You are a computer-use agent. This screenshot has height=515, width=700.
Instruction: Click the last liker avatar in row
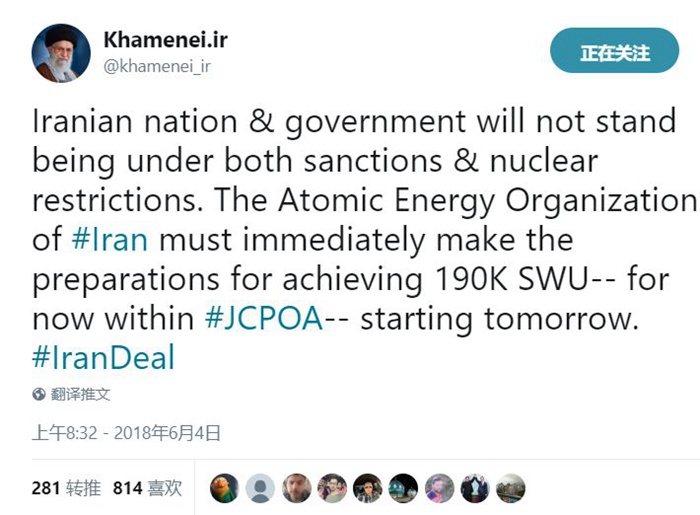(510, 488)
